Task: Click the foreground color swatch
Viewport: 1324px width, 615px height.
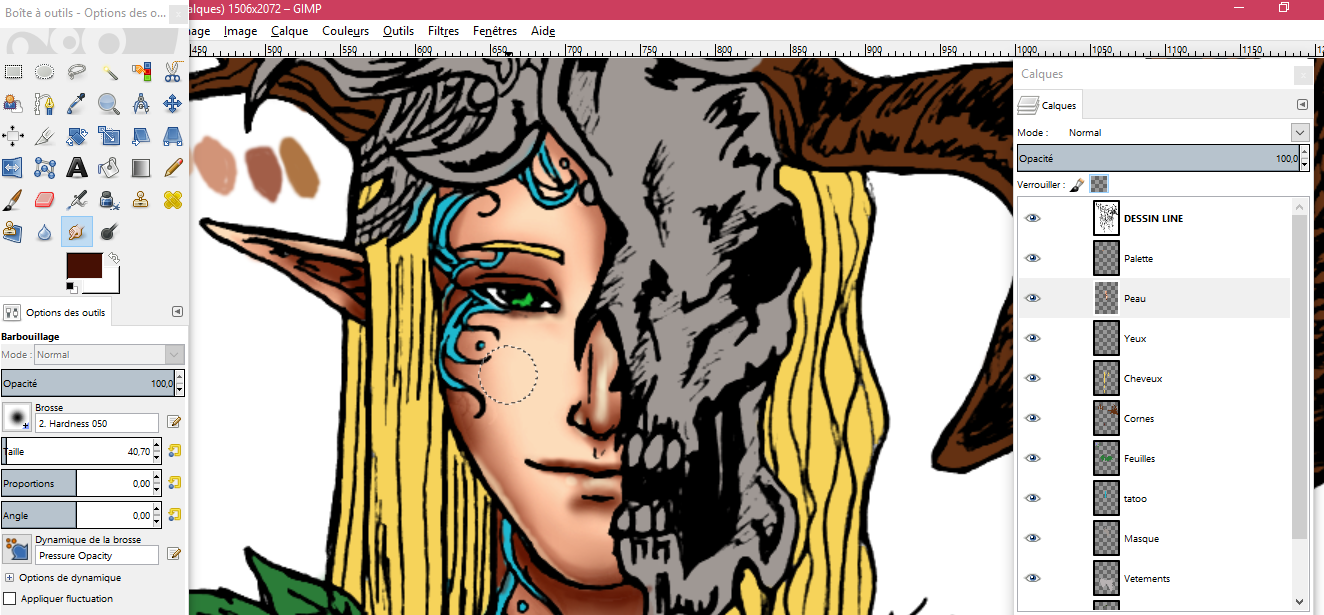Action: 84,267
